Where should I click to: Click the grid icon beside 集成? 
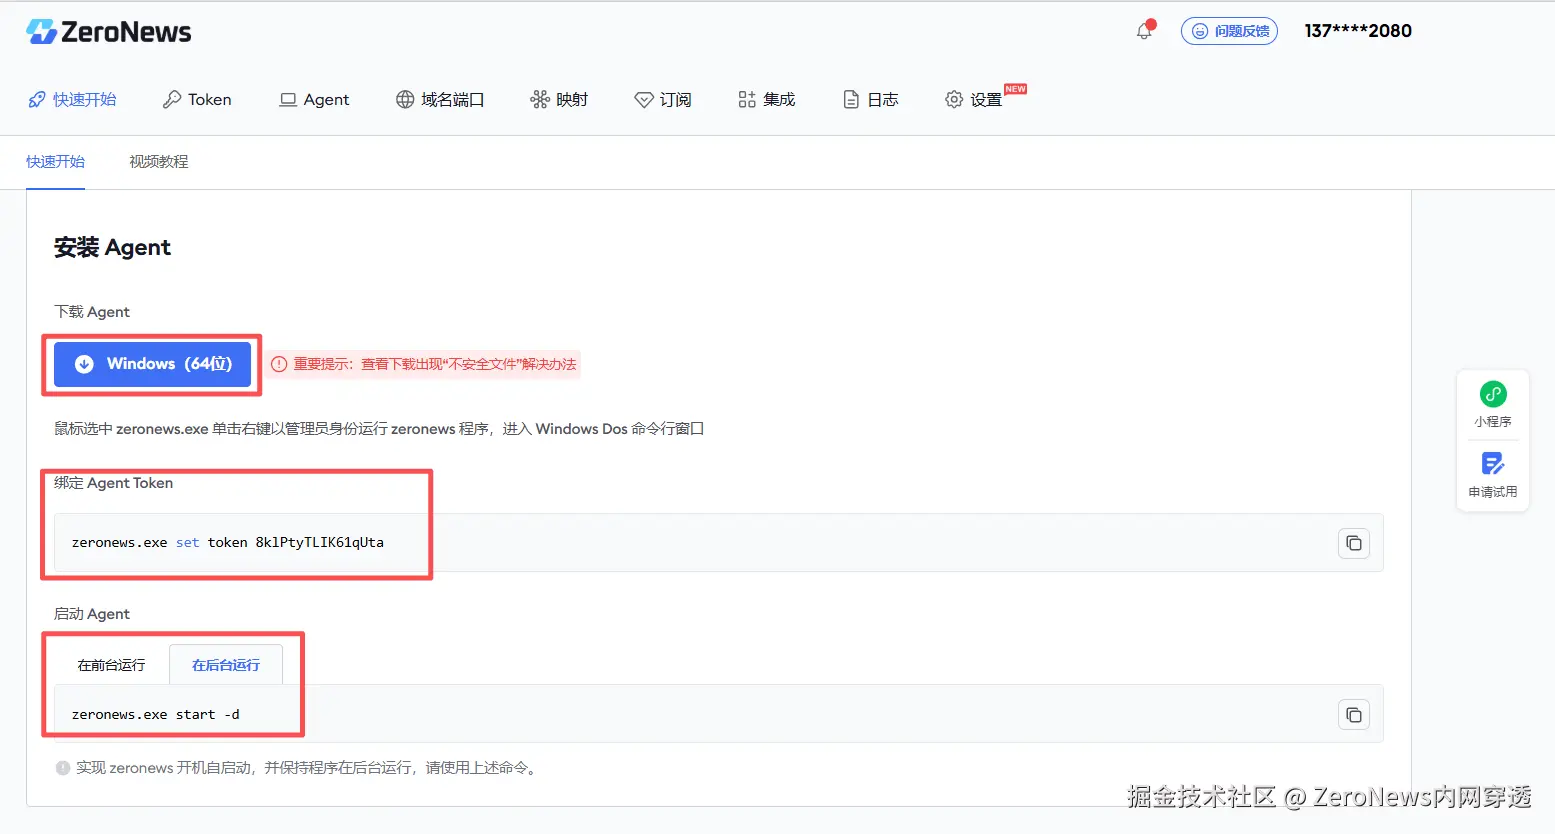(747, 99)
